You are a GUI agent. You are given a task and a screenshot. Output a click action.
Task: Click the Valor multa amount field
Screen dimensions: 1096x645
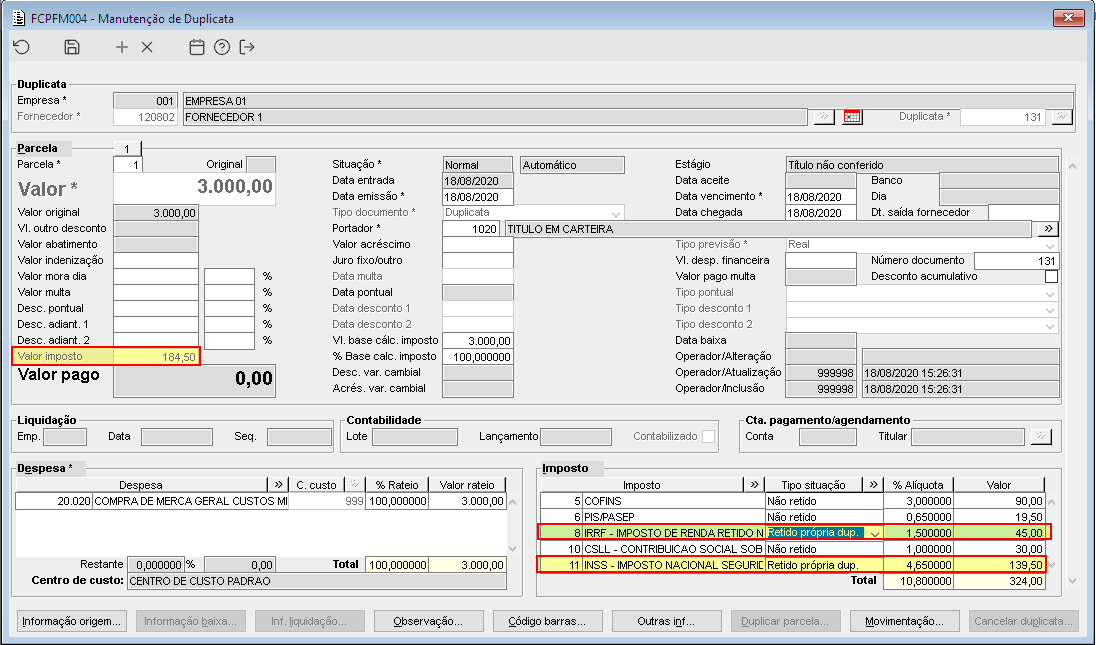[x=156, y=293]
